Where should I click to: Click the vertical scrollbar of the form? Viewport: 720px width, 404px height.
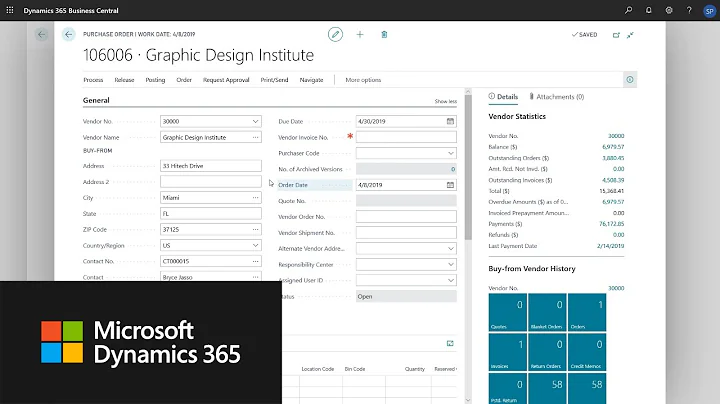tap(468, 168)
